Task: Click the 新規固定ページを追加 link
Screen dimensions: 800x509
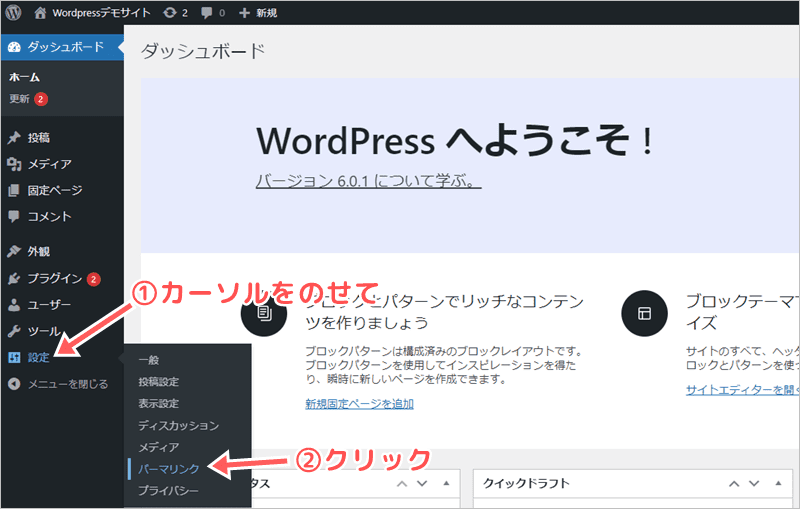Action: (x=359, y=404)
